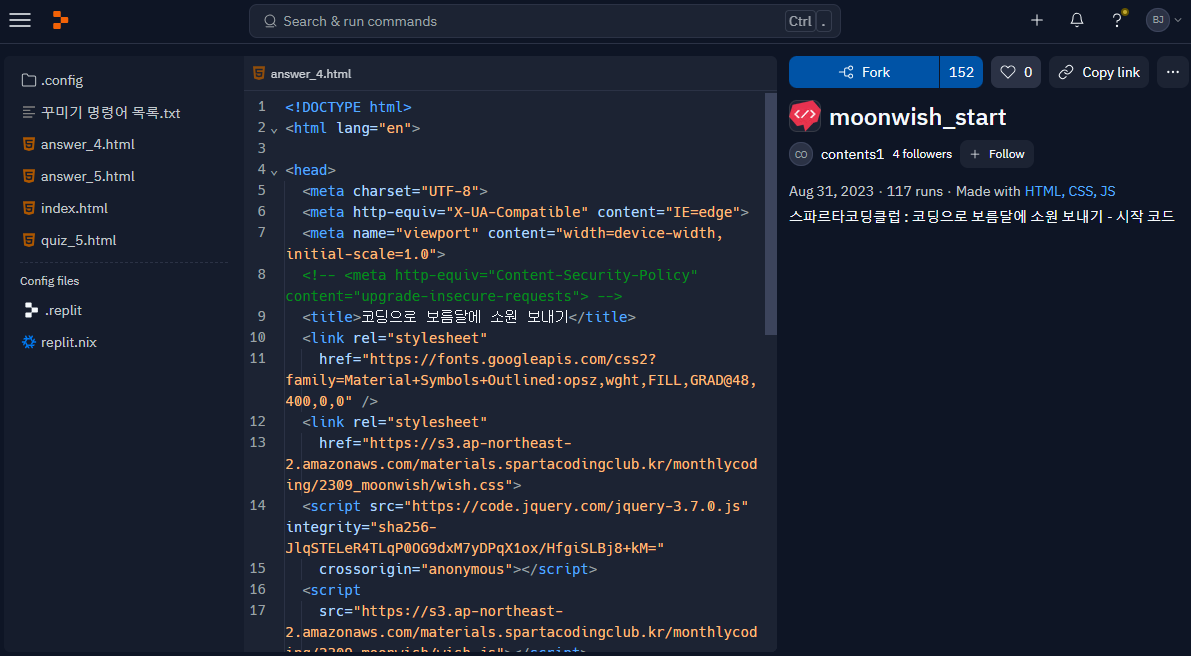The image size is (1191, 656).
Task: Click the Replit icon beside .replit
Action: pyautogui.click(x=31, y=311)
